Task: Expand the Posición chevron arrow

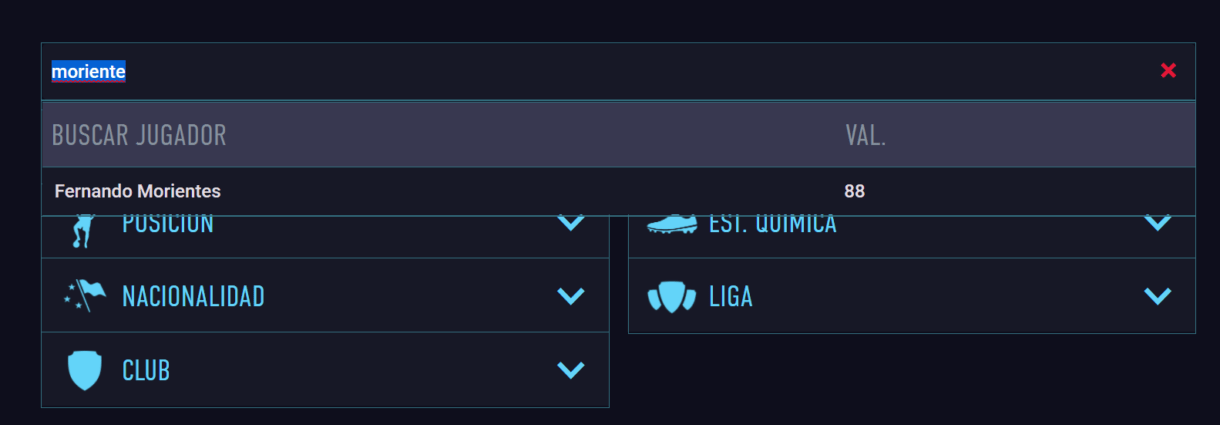Action: tap(570, 223)
